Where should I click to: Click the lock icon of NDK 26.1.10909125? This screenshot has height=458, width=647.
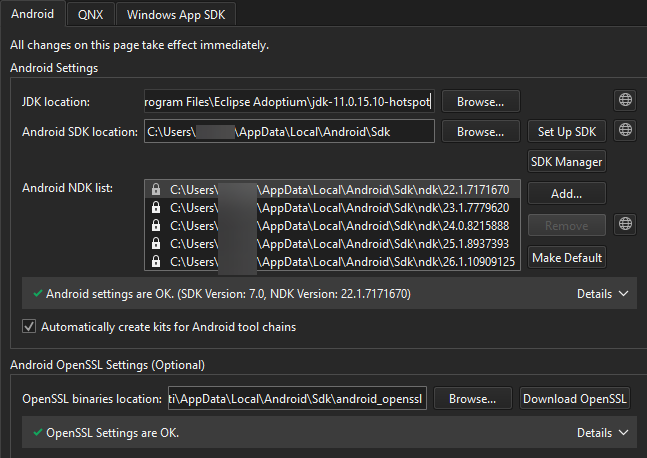(155, 262)
